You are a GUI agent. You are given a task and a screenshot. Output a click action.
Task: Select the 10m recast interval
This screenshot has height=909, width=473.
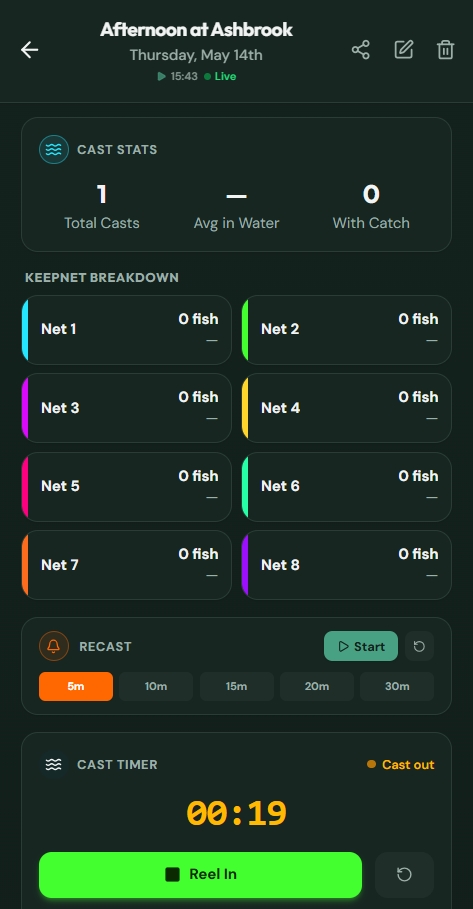point(156,686)
